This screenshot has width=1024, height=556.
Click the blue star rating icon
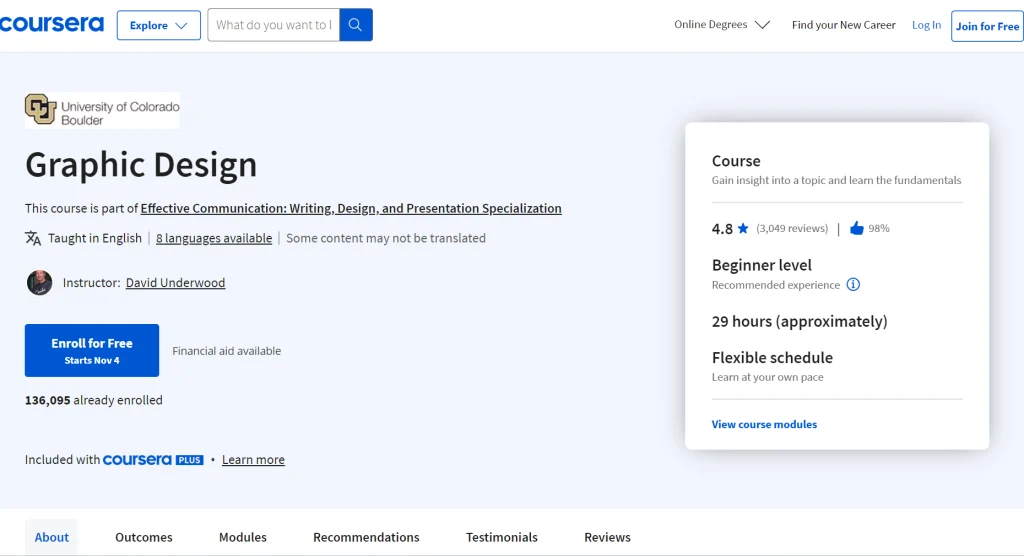743,228
